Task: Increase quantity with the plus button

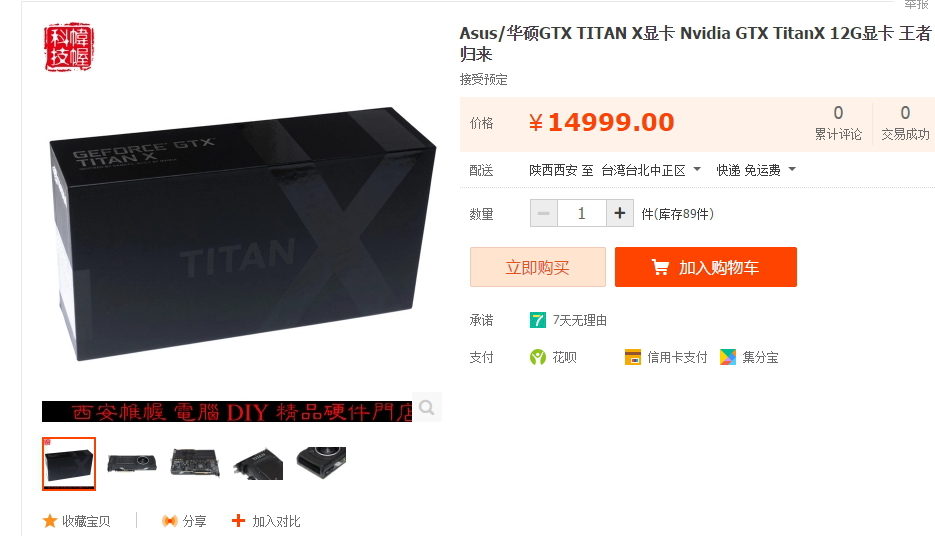Action: point(620,213)
